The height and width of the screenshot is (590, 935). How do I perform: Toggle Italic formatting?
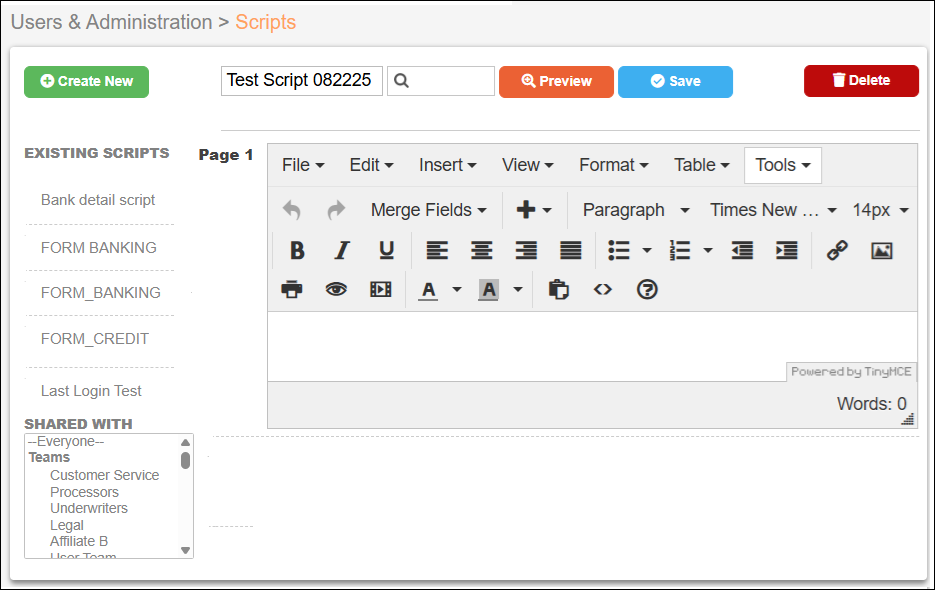[x=342, y=251]
